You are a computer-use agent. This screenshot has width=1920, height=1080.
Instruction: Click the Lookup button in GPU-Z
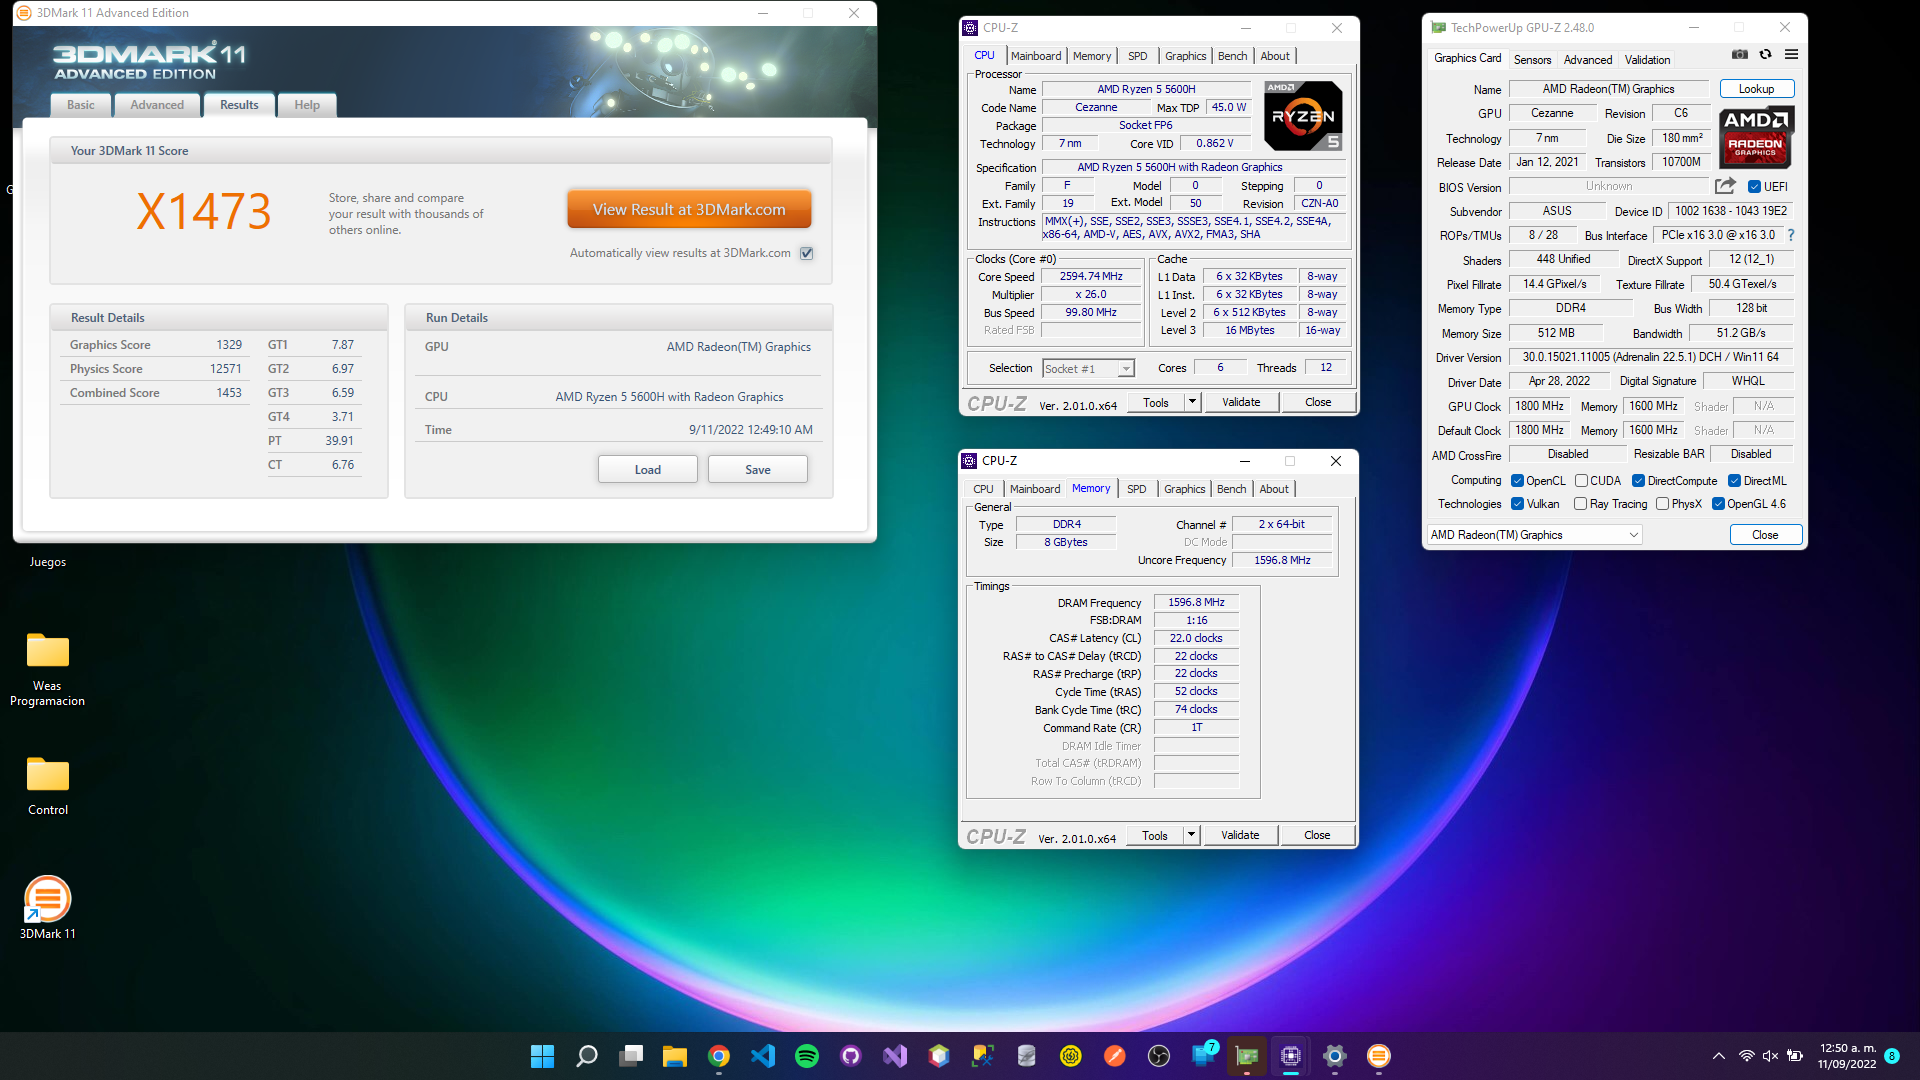tap(1757, 89)
